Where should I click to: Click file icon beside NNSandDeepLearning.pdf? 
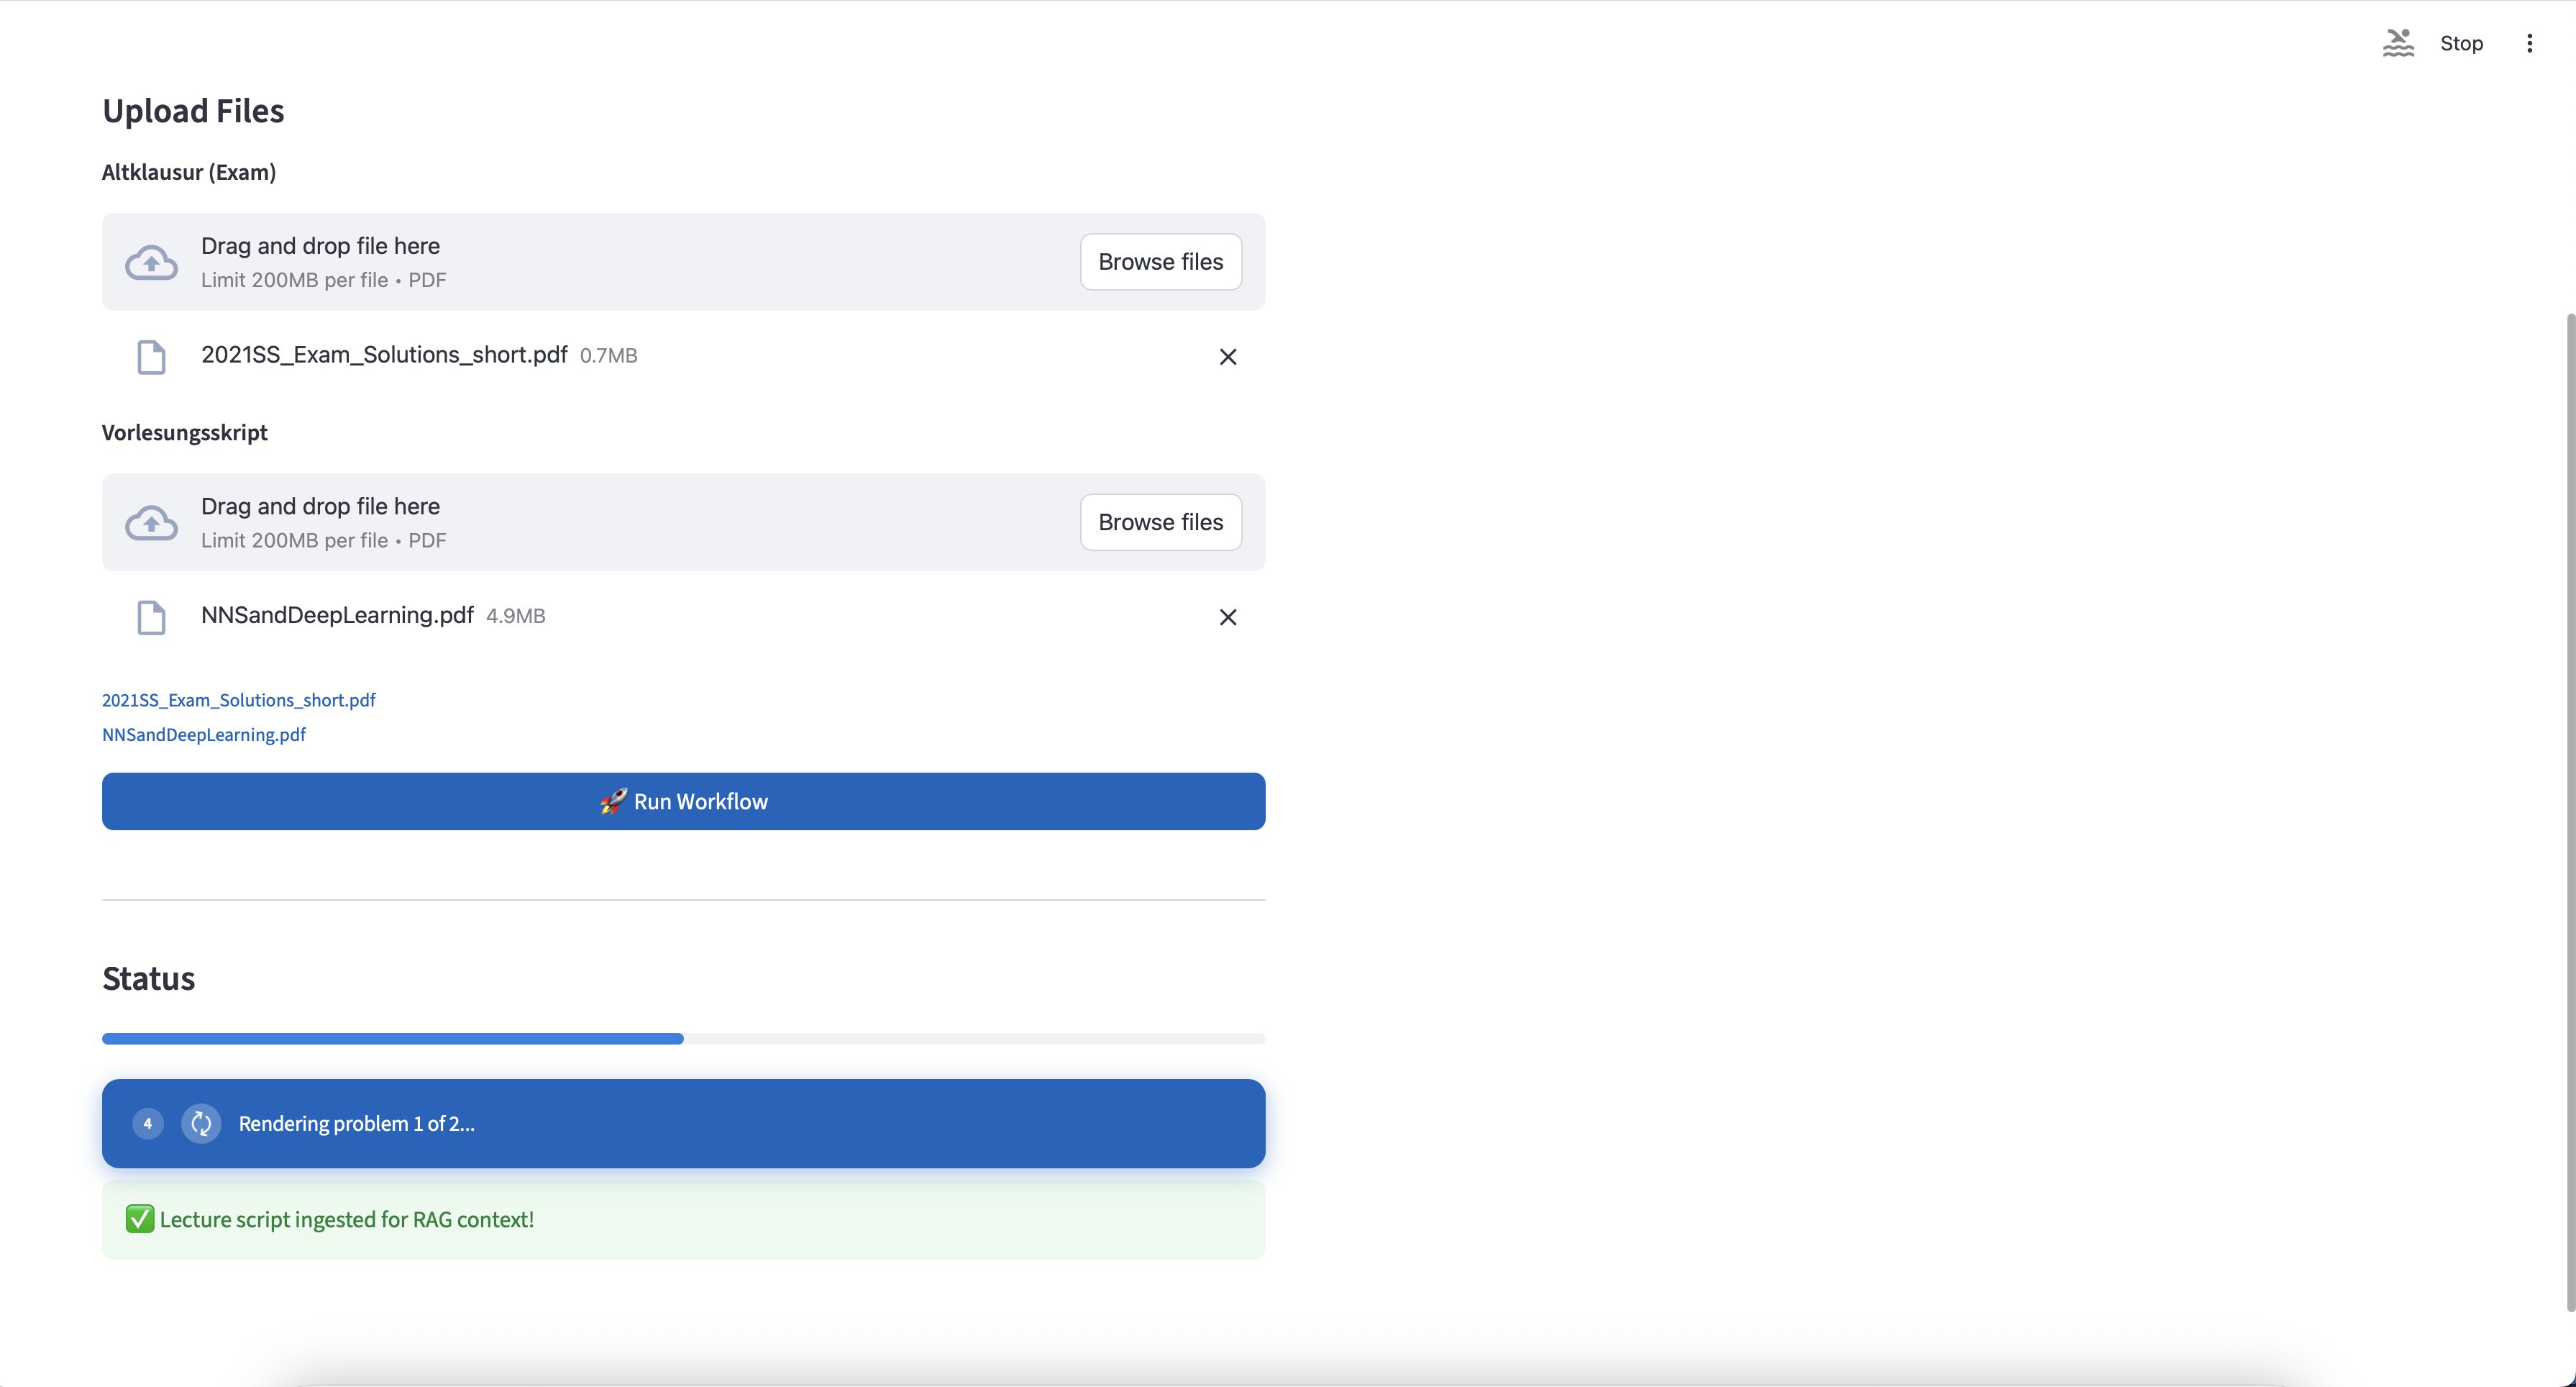click(x=151, y=617)
